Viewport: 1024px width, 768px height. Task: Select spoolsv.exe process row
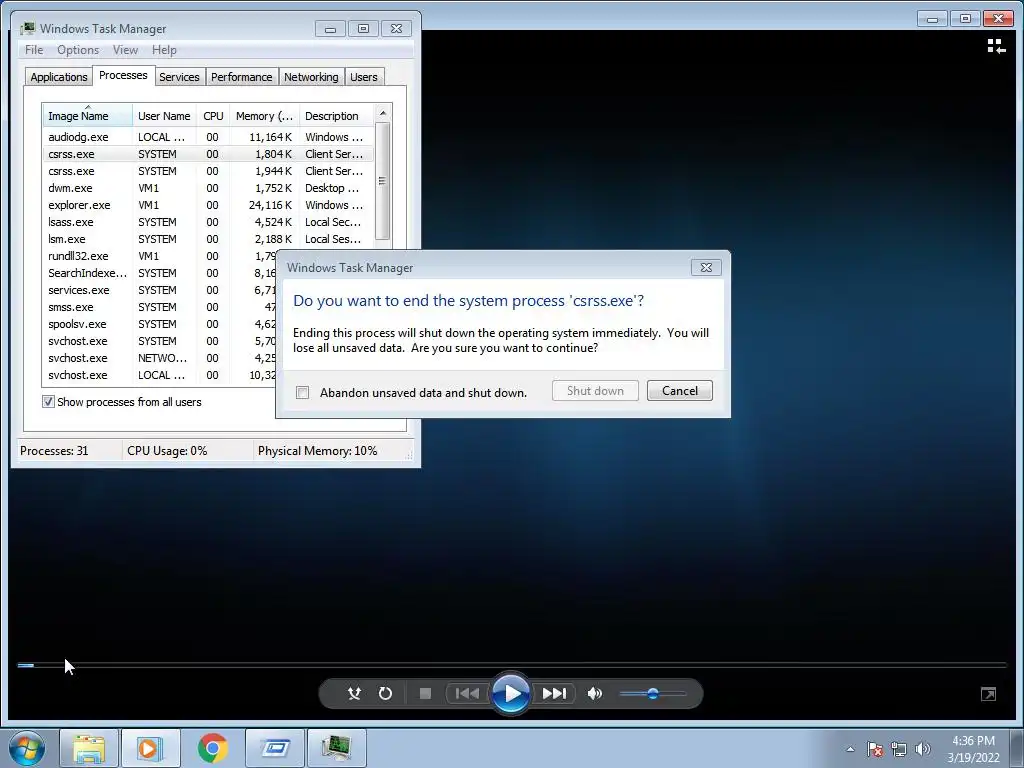click(x=159, y=323)
